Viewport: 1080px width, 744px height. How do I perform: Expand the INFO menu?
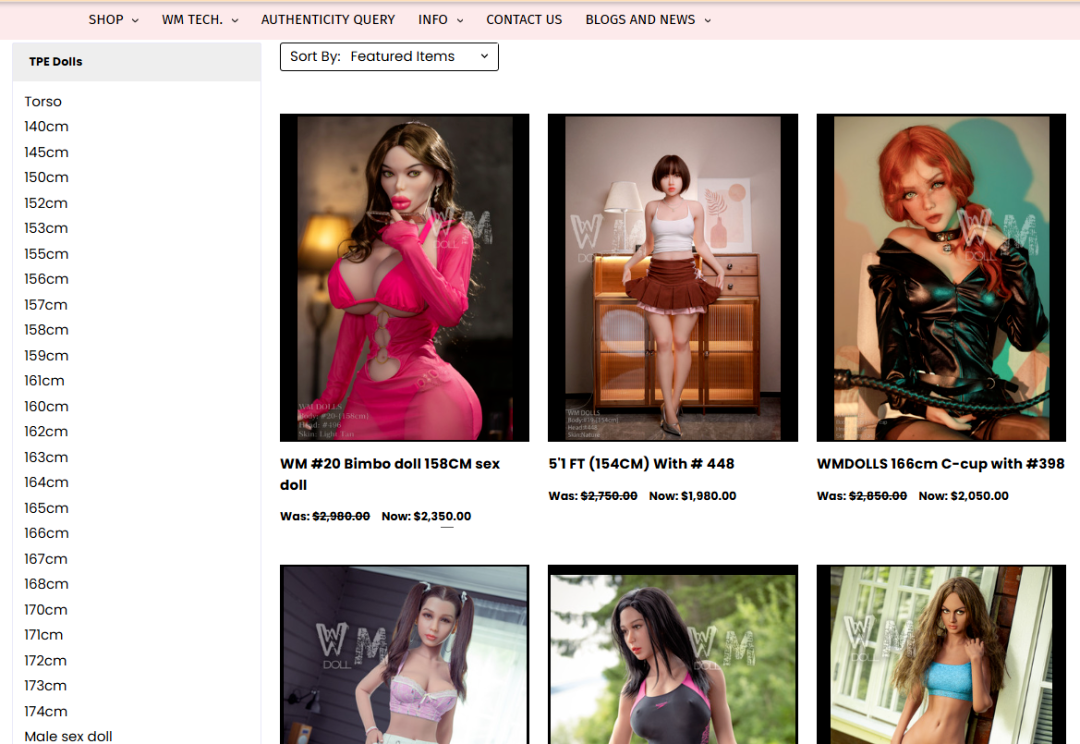coord(440,19)
